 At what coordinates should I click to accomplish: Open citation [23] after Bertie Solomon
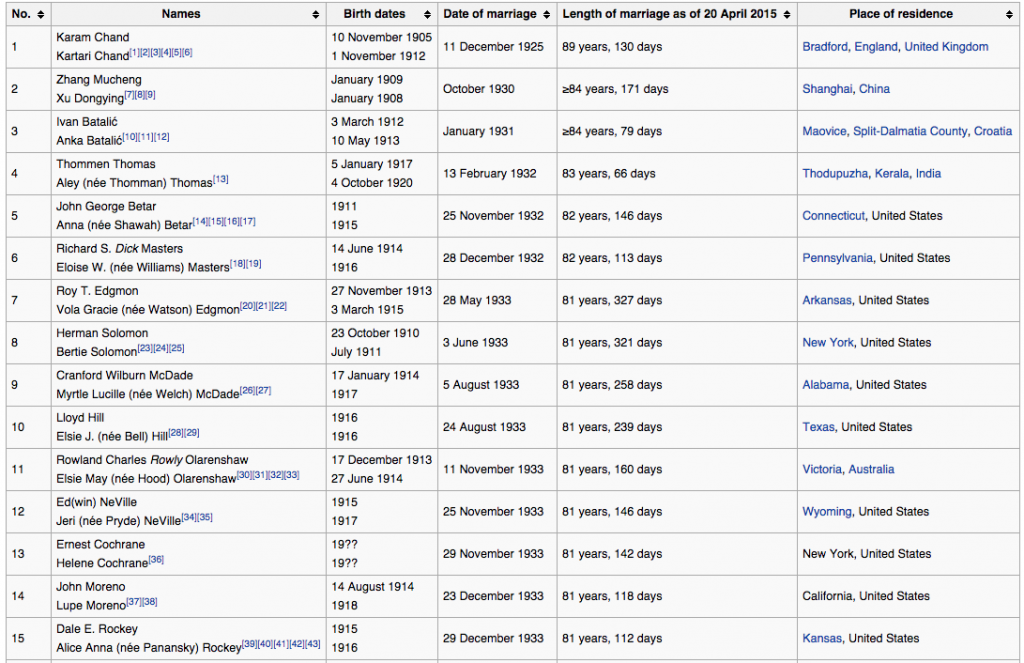(x=145, y=348)
